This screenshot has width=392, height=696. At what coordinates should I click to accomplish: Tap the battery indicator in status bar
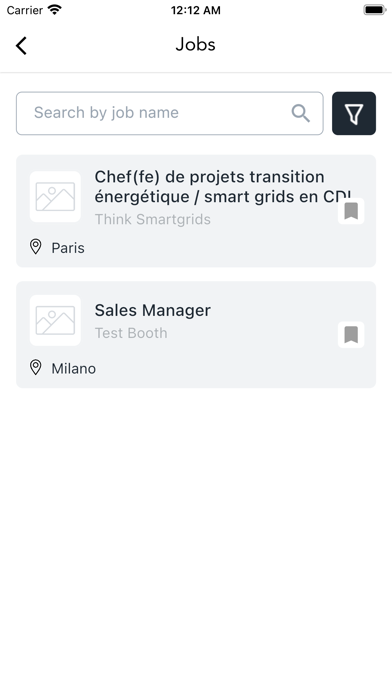[375, 10]
